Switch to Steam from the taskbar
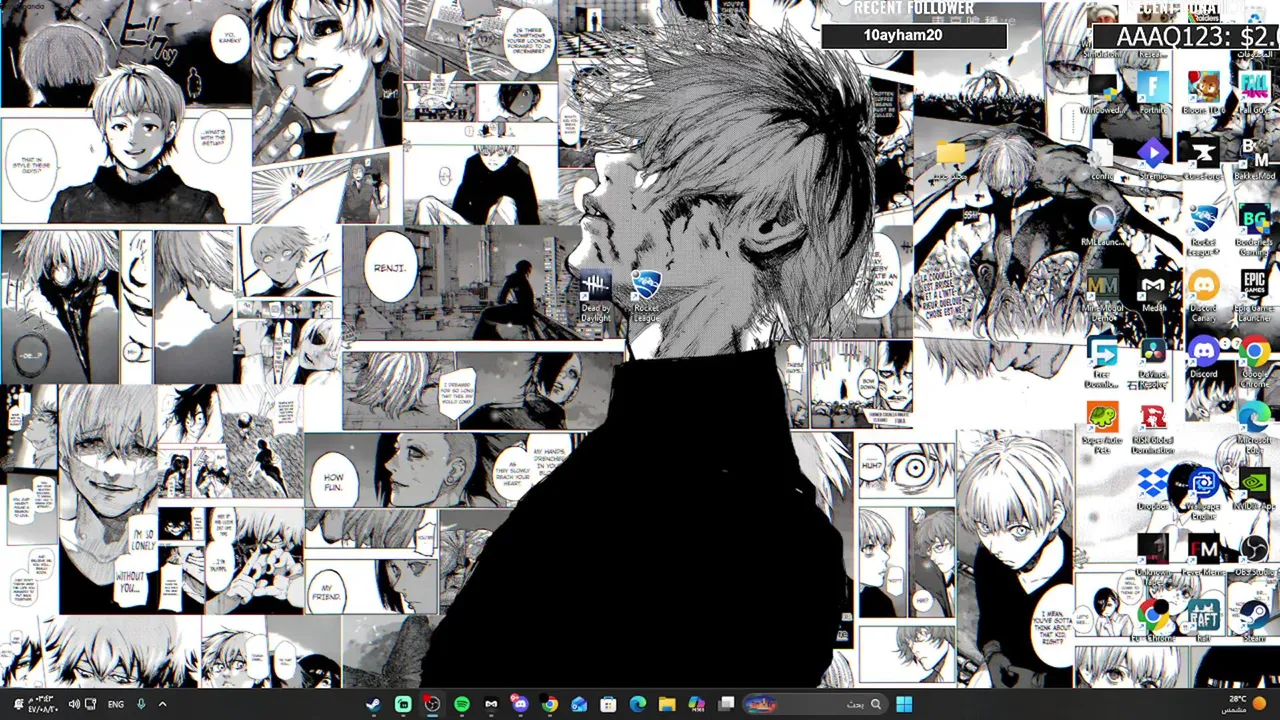1280x720 pixels. [373, 704]
